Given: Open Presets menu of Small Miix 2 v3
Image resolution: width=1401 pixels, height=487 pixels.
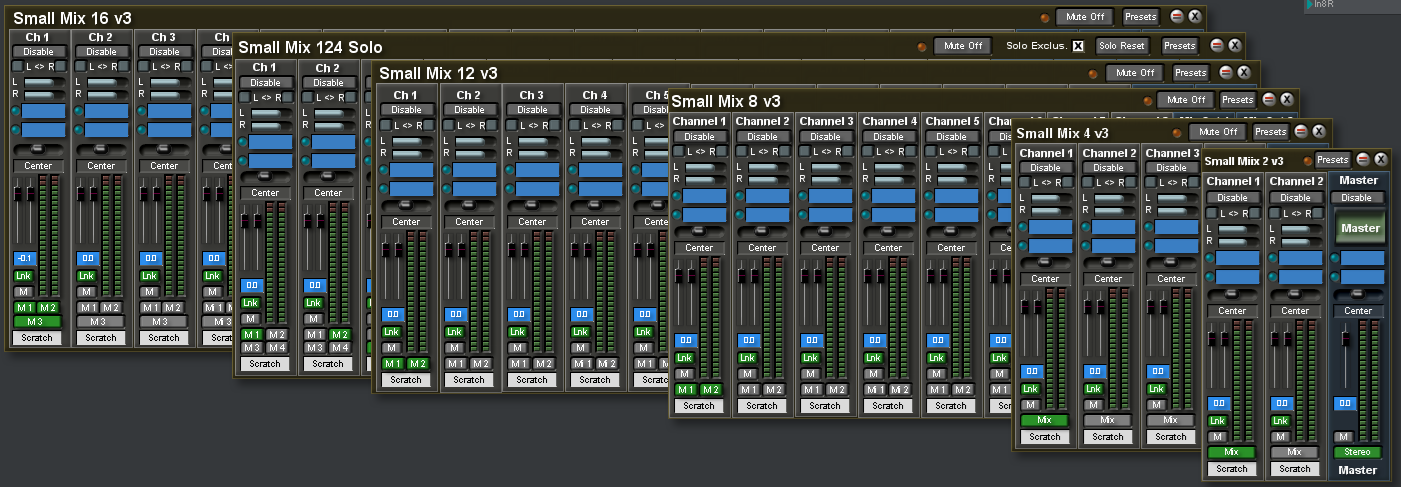Looking at the screenshot, I should pos(1331,160).
